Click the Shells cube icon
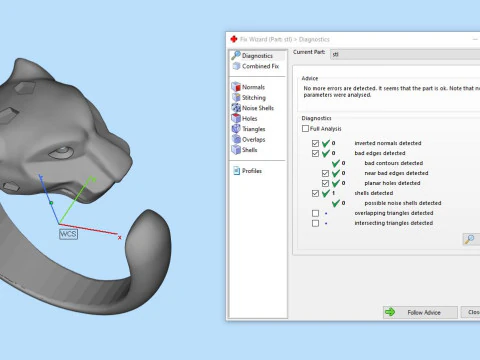 236,150
